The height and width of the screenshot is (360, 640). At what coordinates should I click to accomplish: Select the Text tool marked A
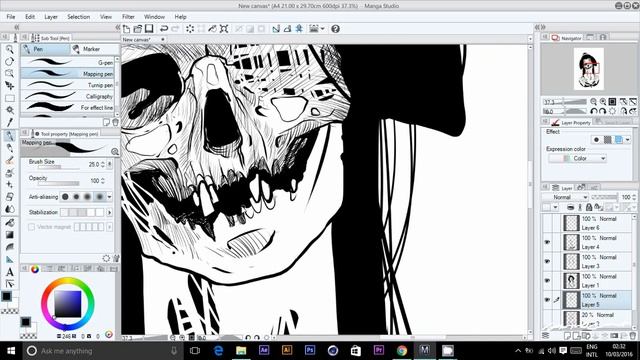[x=10, y=272]
